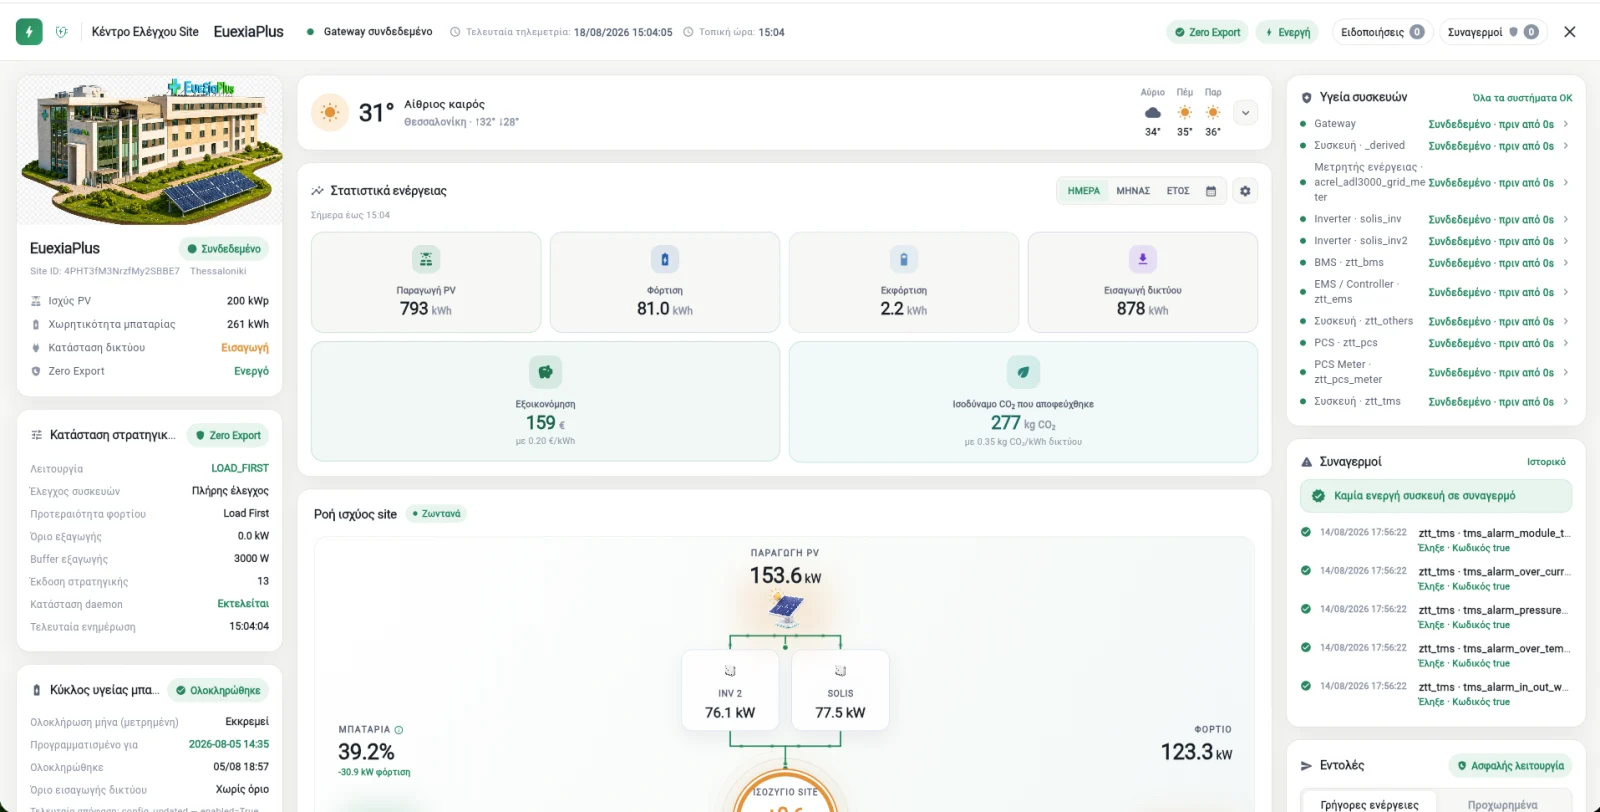Image resolution: width=1600 pixels, height=812 pixels.
Task: Click the Εισαγωγή δικτύου download icon
Action: [x=1143, y=259]
